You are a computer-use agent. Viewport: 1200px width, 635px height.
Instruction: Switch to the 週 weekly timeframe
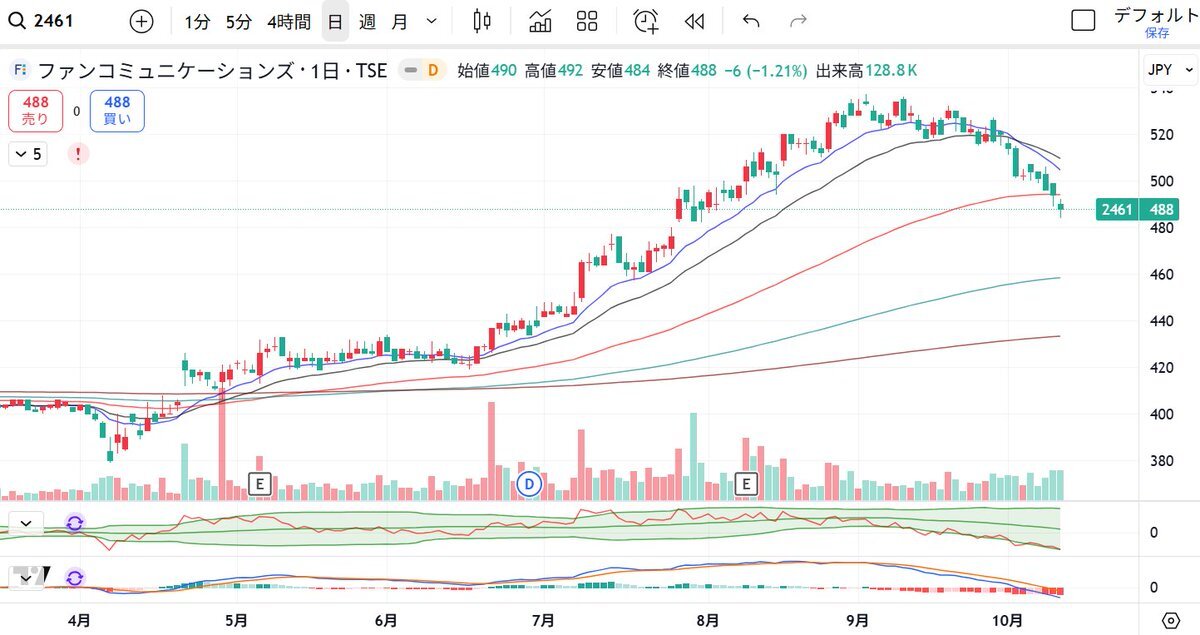pos(367,21)
